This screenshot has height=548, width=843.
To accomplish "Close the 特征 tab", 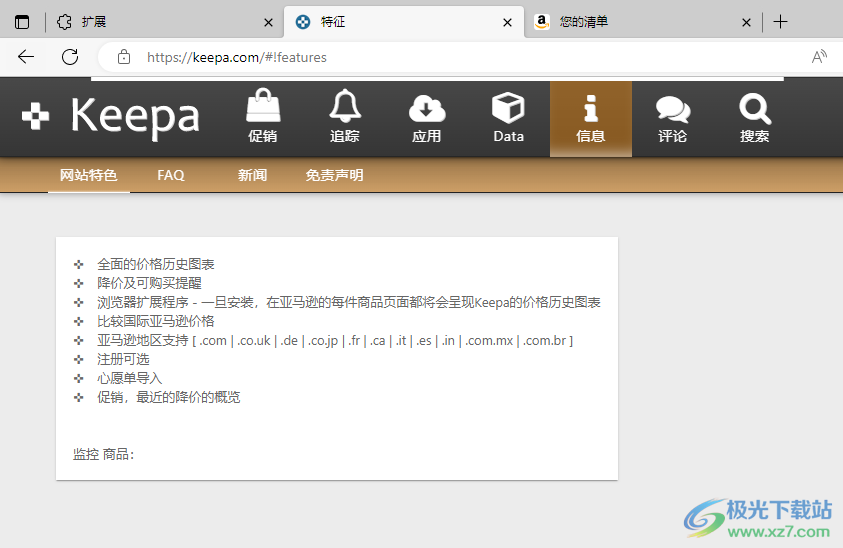I will tap(507, 23).
